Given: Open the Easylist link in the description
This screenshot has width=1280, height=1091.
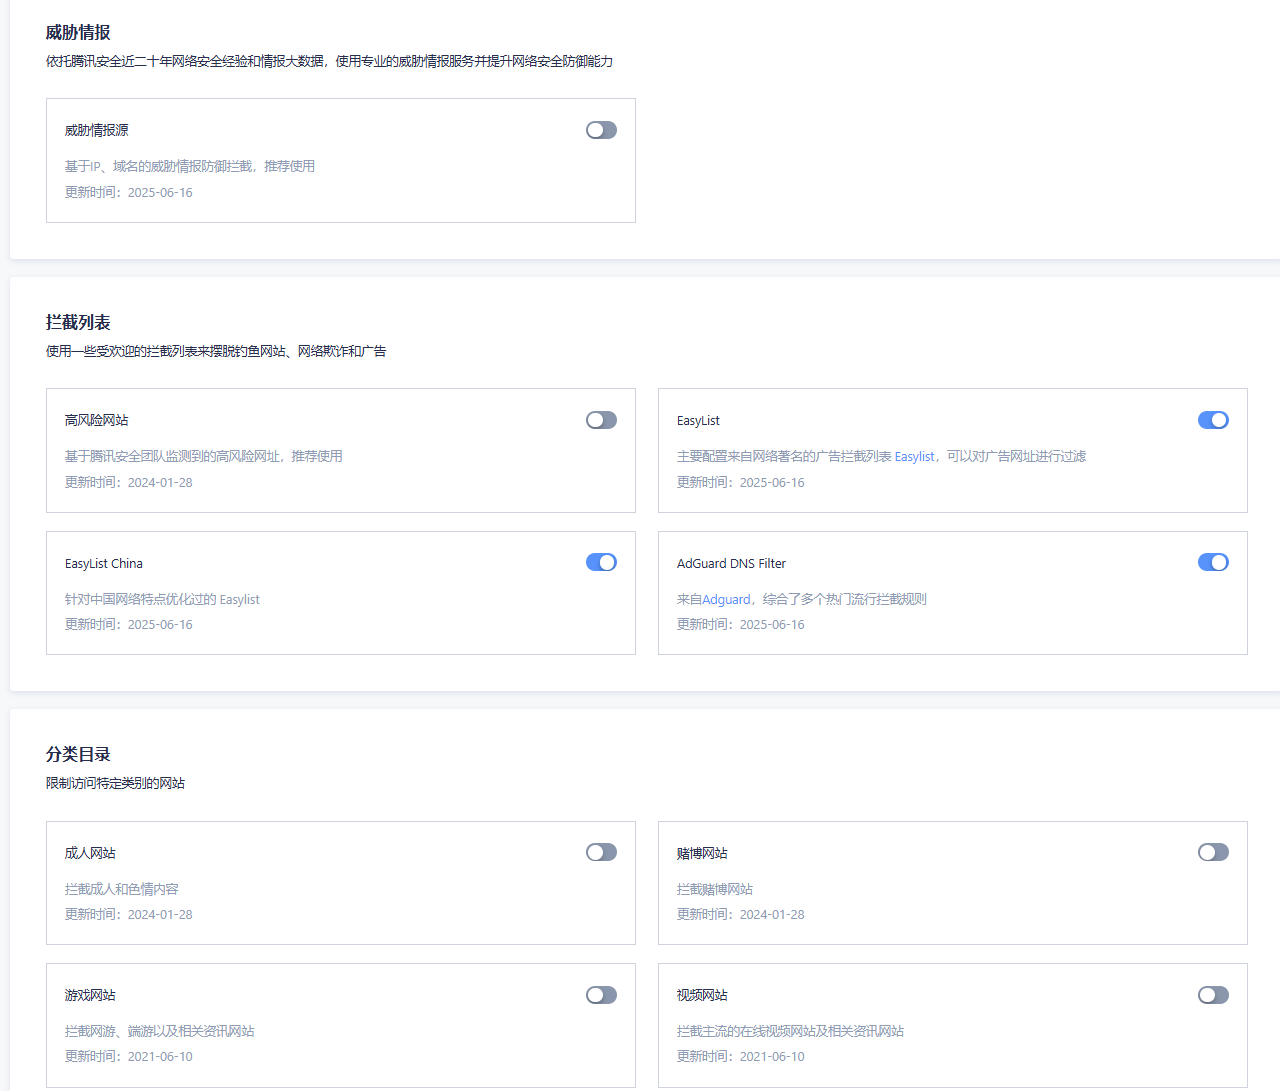Looking at the screenshot, I should [914, 456].
